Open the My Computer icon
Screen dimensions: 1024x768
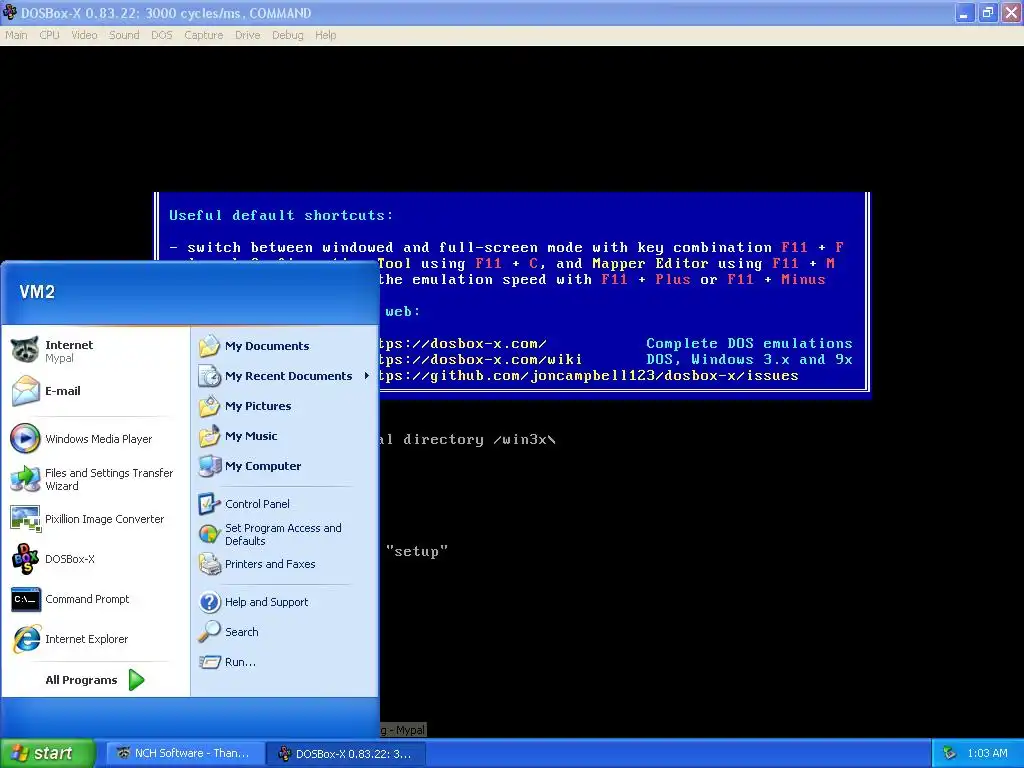[210, 466]
